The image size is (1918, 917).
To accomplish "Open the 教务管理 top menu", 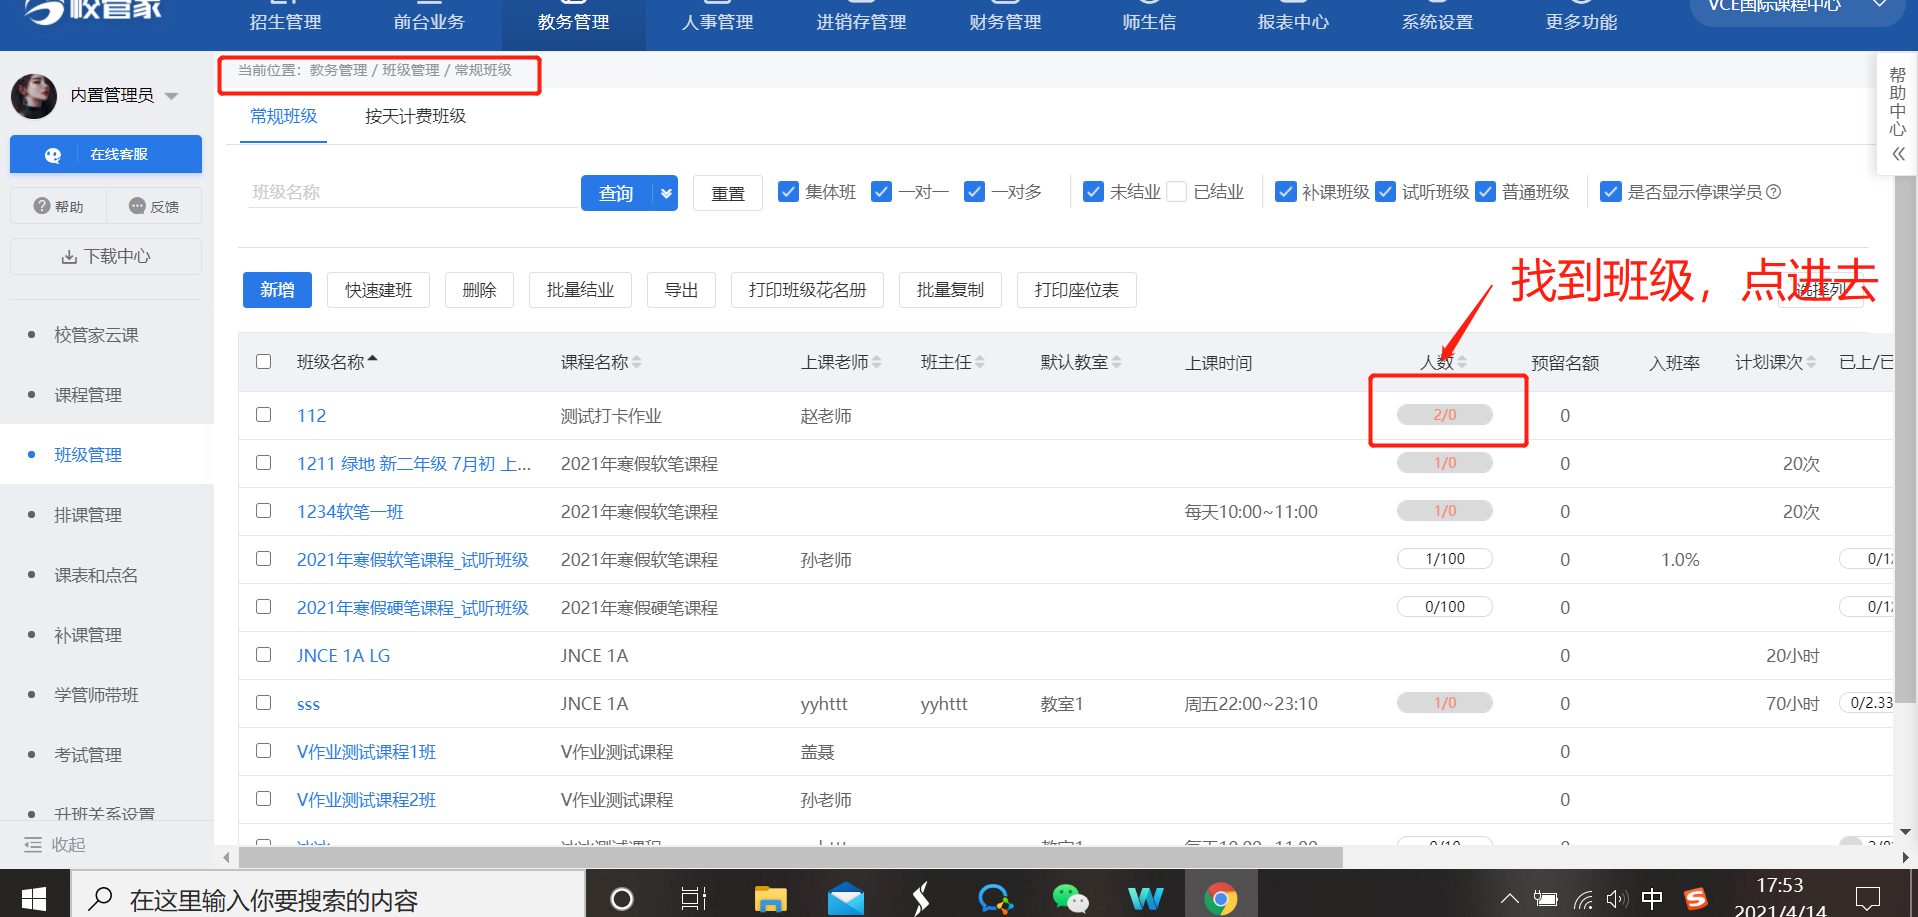I will pyautogui.click(x=574, y=22).
